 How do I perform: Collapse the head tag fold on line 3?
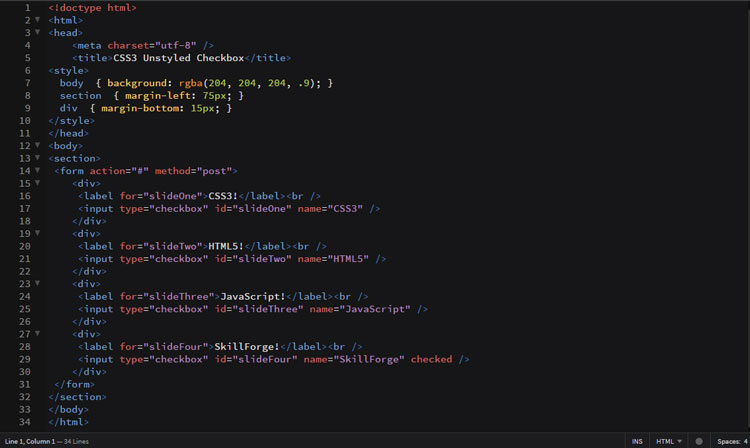[37, 32]
